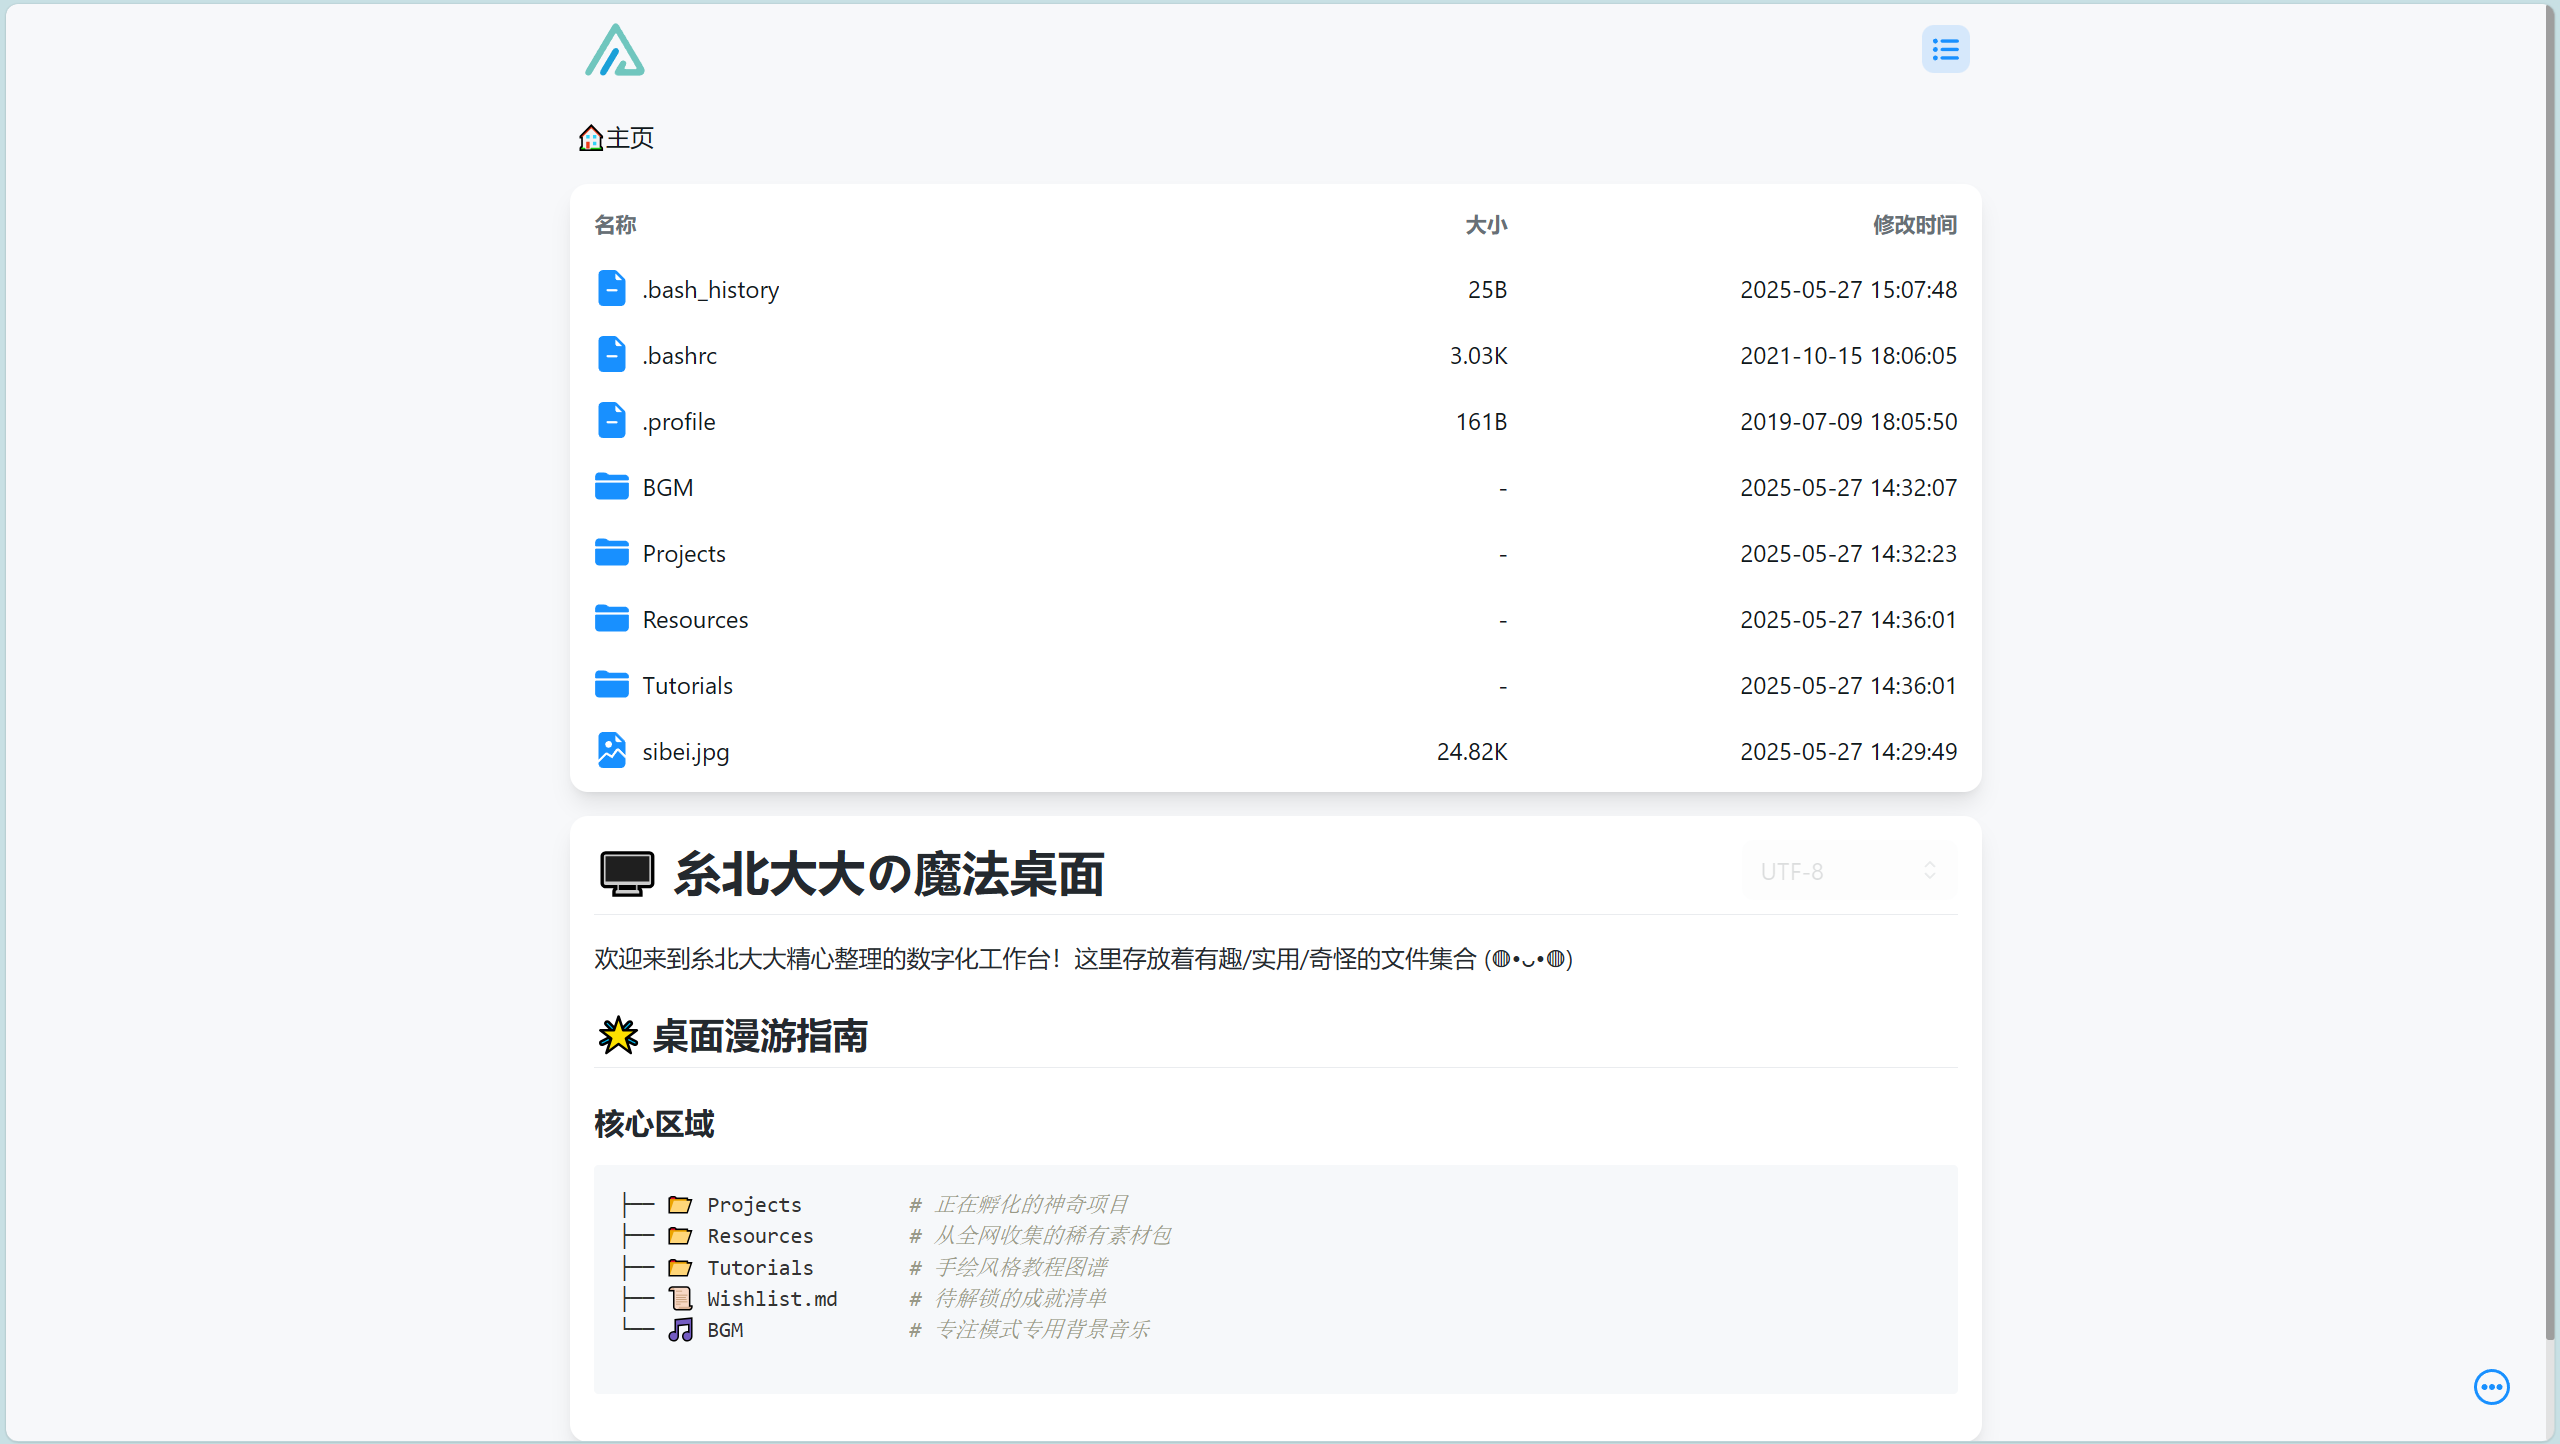The width and height of the screenshot is (2560, 1444).
Task: Sort files by the 修改时间 column
Action: [x=1913, y=225]
